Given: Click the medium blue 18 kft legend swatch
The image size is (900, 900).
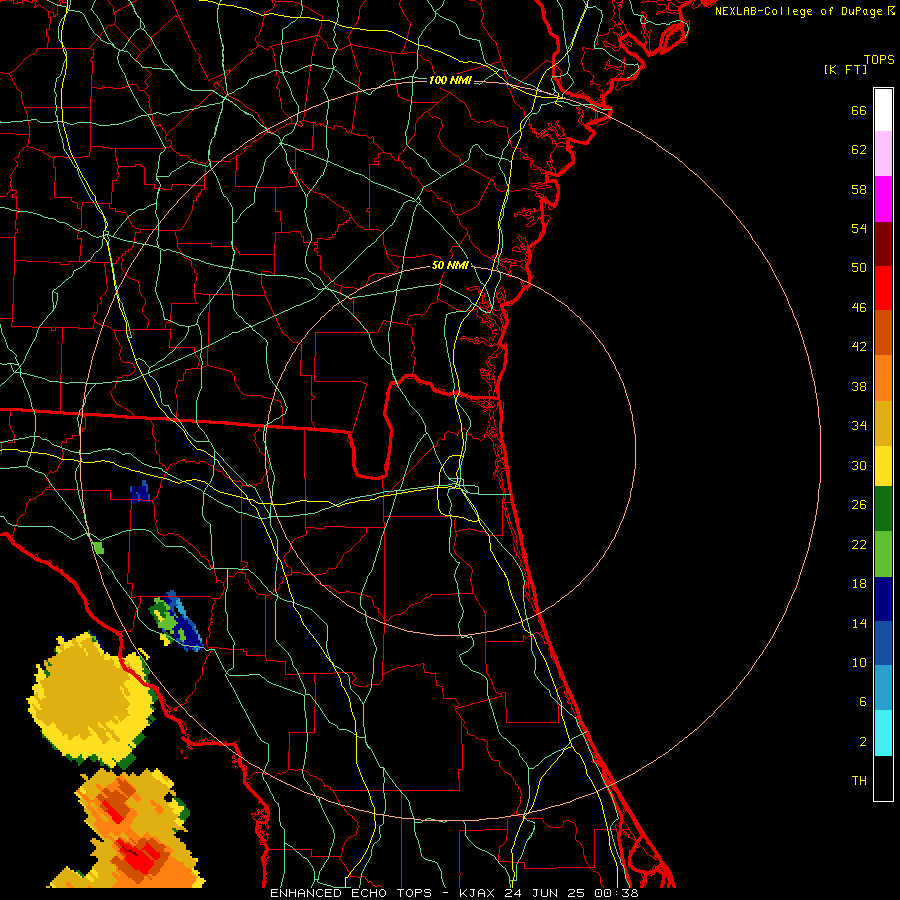Looking at the screenshot, I should tap(883, 643).
